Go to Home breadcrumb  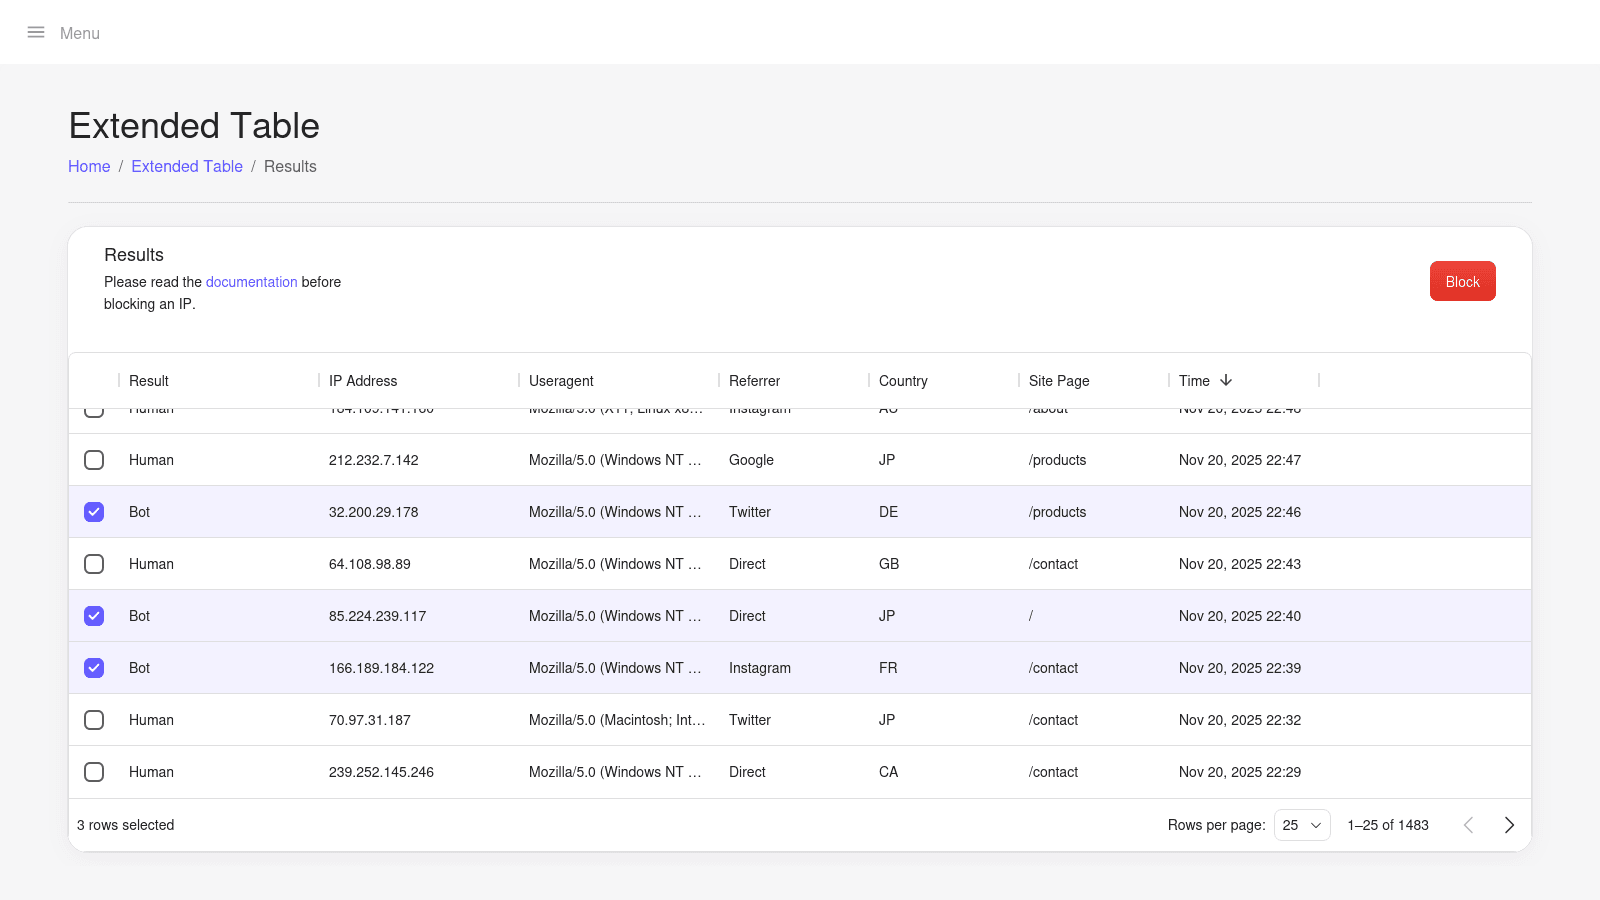coord(89,166)
